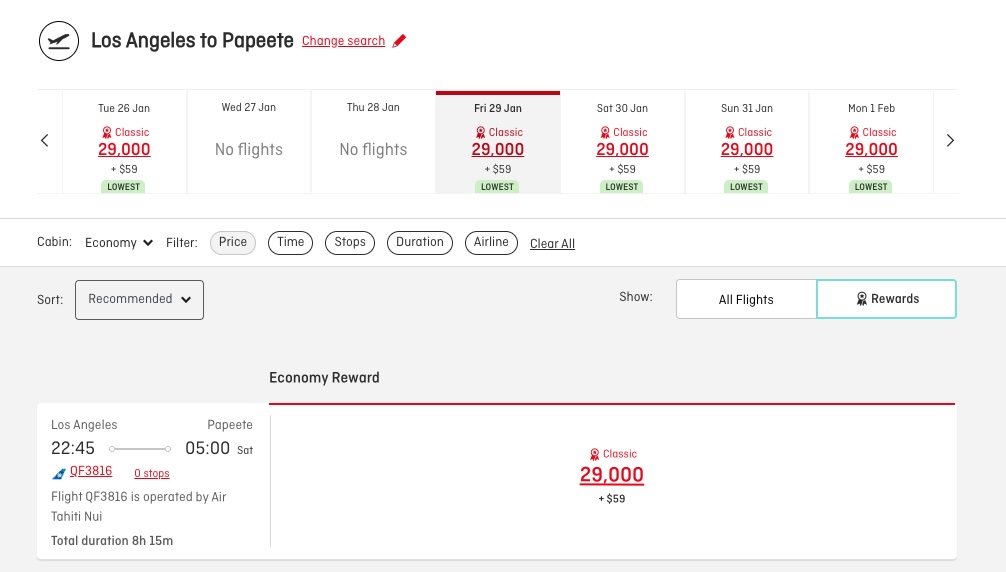This screenshot has width=1006, height=572.
Task: Click Classic reward ribbon icon on Sat 30 Jan
Action: 604,132
